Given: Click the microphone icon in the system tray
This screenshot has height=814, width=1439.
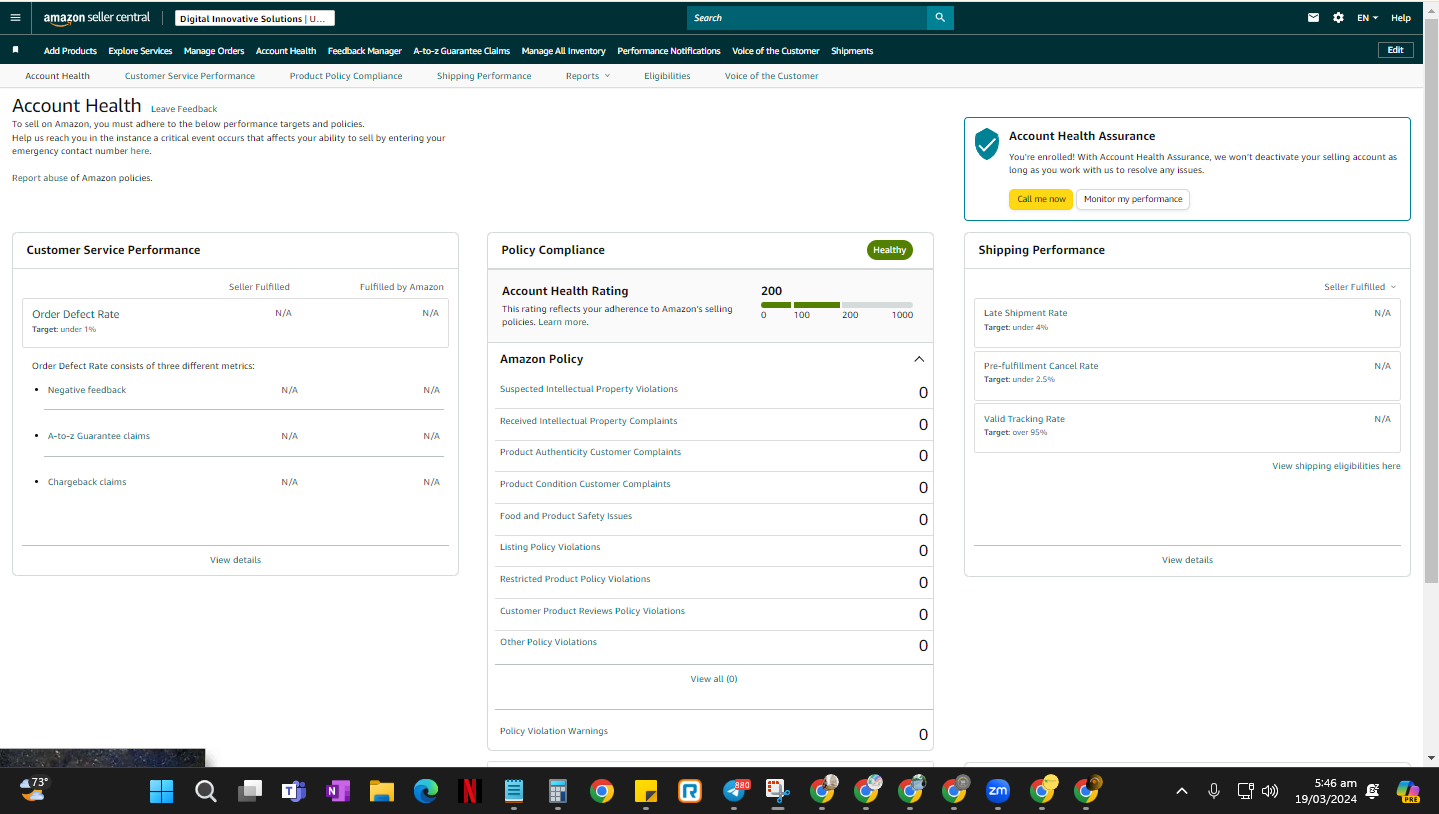Looking at the screenshot, I should (x=1214, y=791).
